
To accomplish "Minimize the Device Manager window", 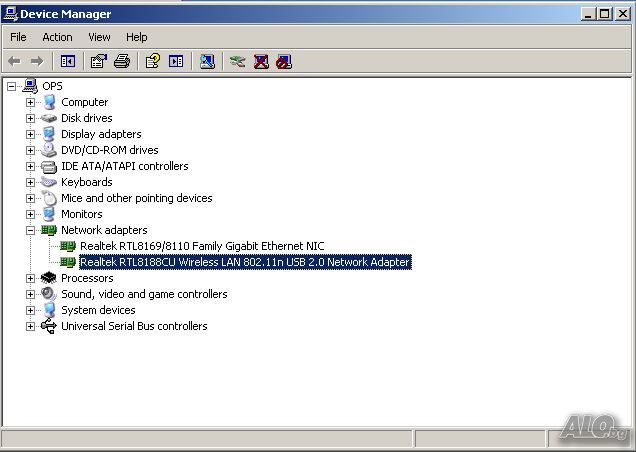I will [x=587, y=14].
